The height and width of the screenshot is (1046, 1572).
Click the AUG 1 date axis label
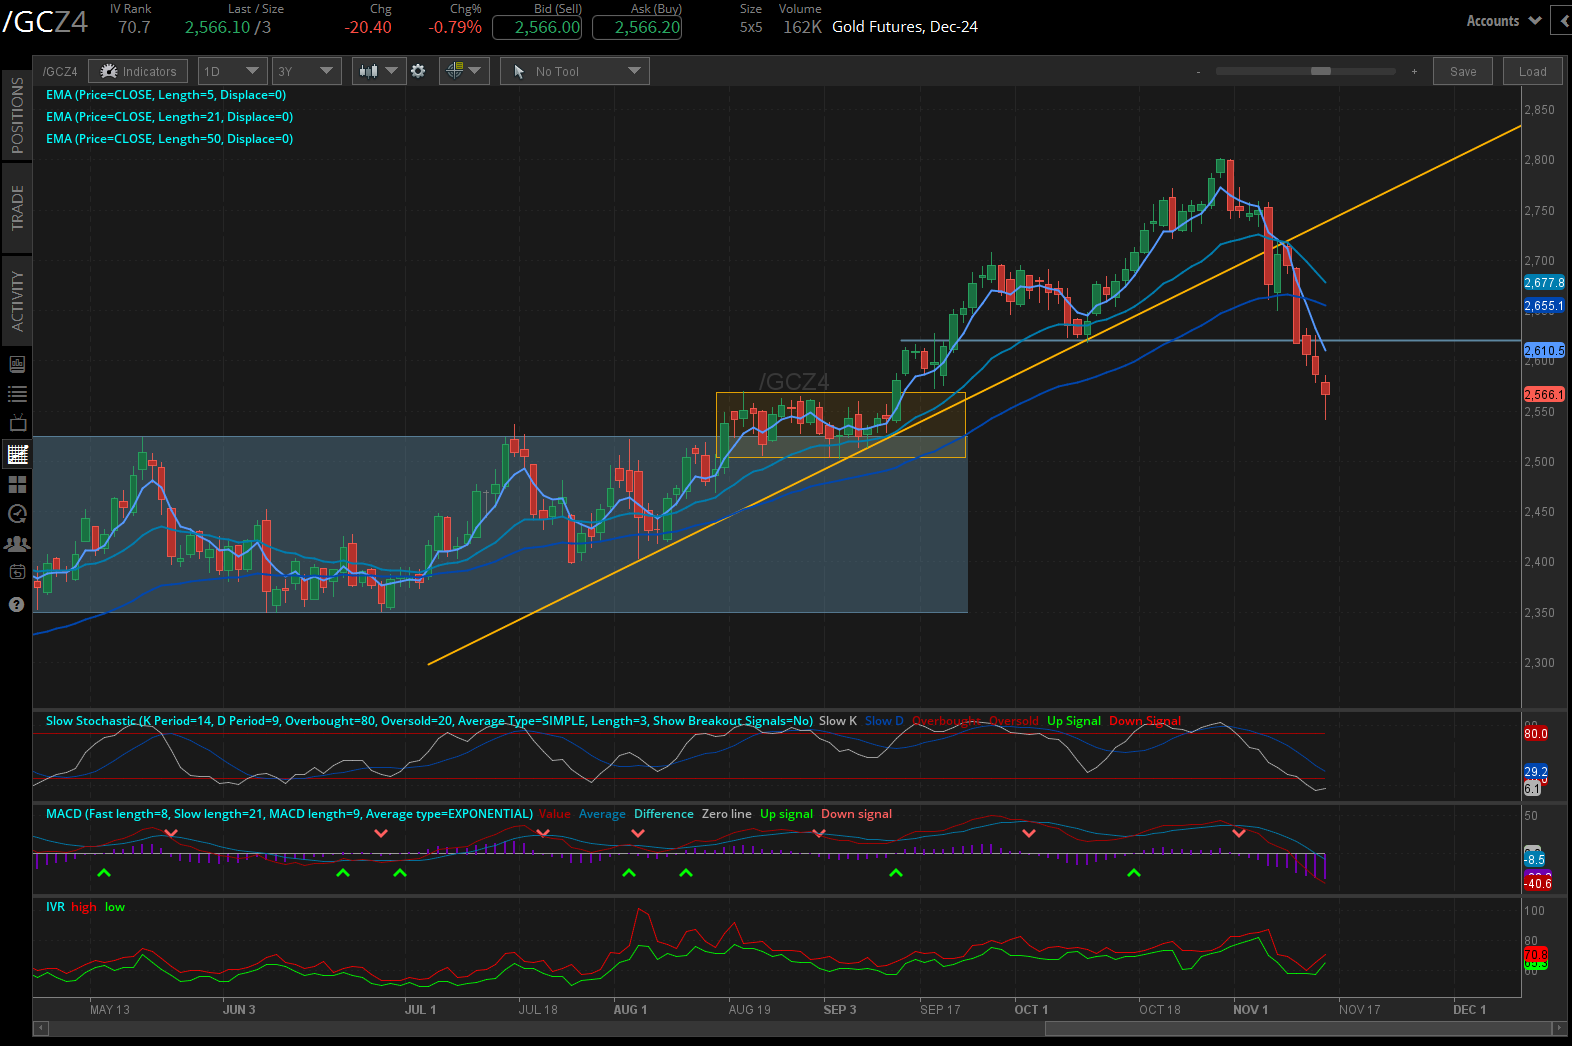pyautogui.click(x=630, y=1010)
